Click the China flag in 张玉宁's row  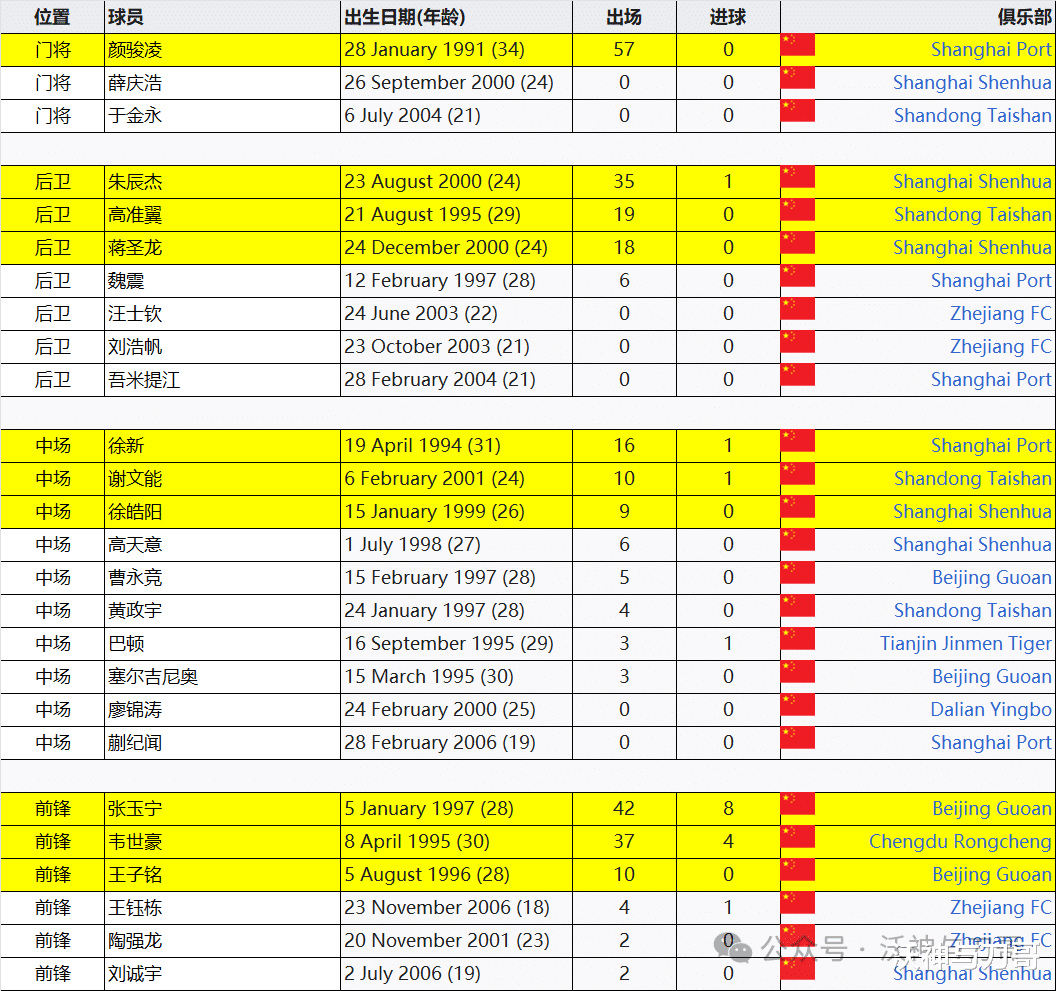click(x=798, y=804)
